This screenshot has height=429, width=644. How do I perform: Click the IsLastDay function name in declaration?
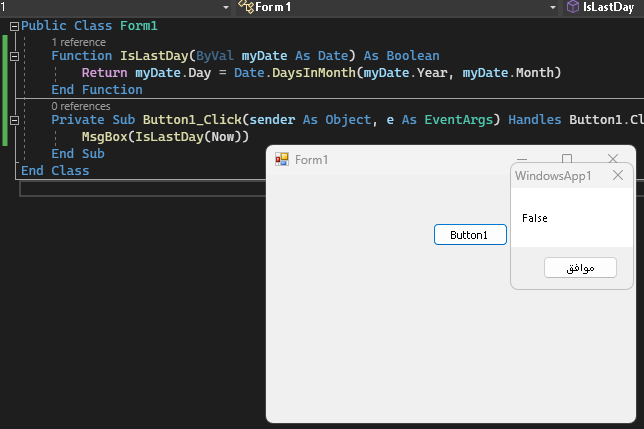click(154, 56)
